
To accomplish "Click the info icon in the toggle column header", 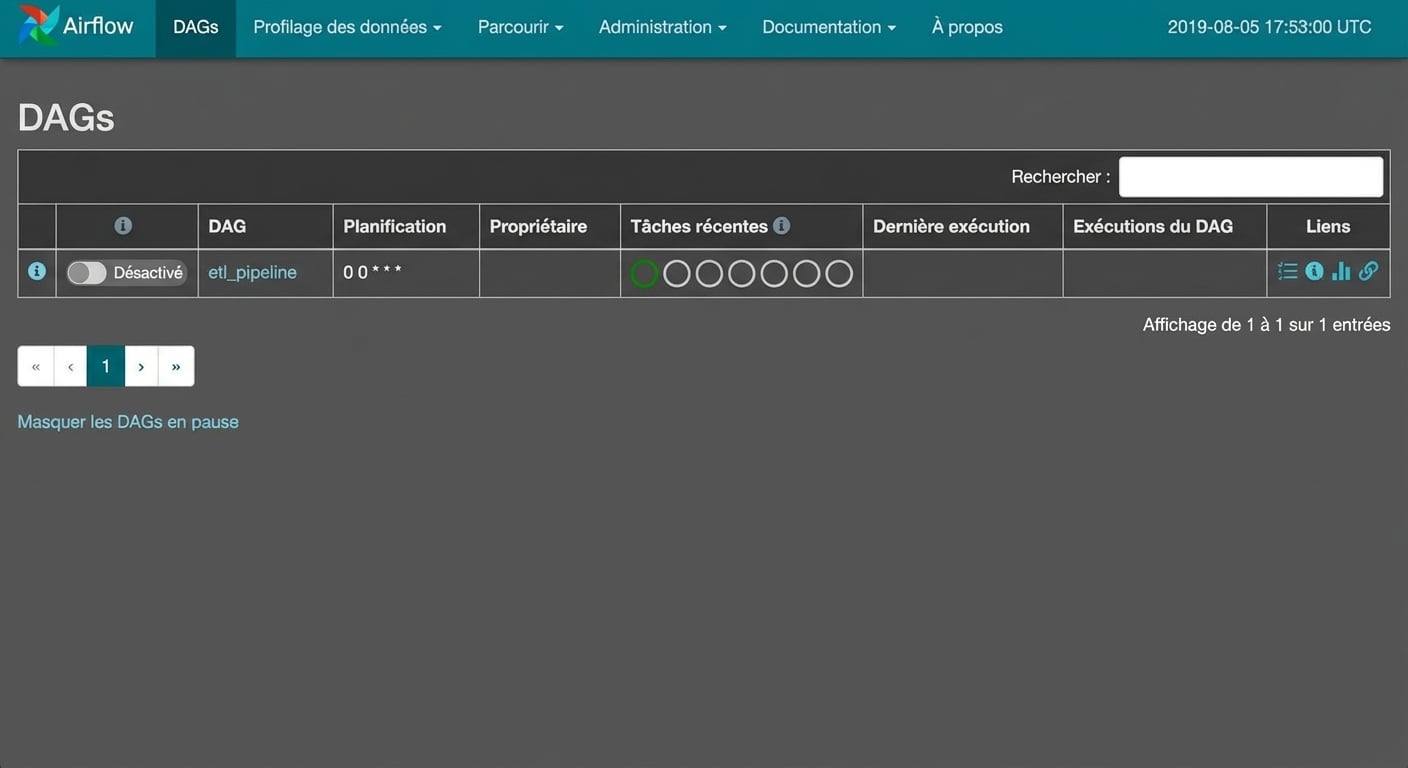I will [123, 226].
